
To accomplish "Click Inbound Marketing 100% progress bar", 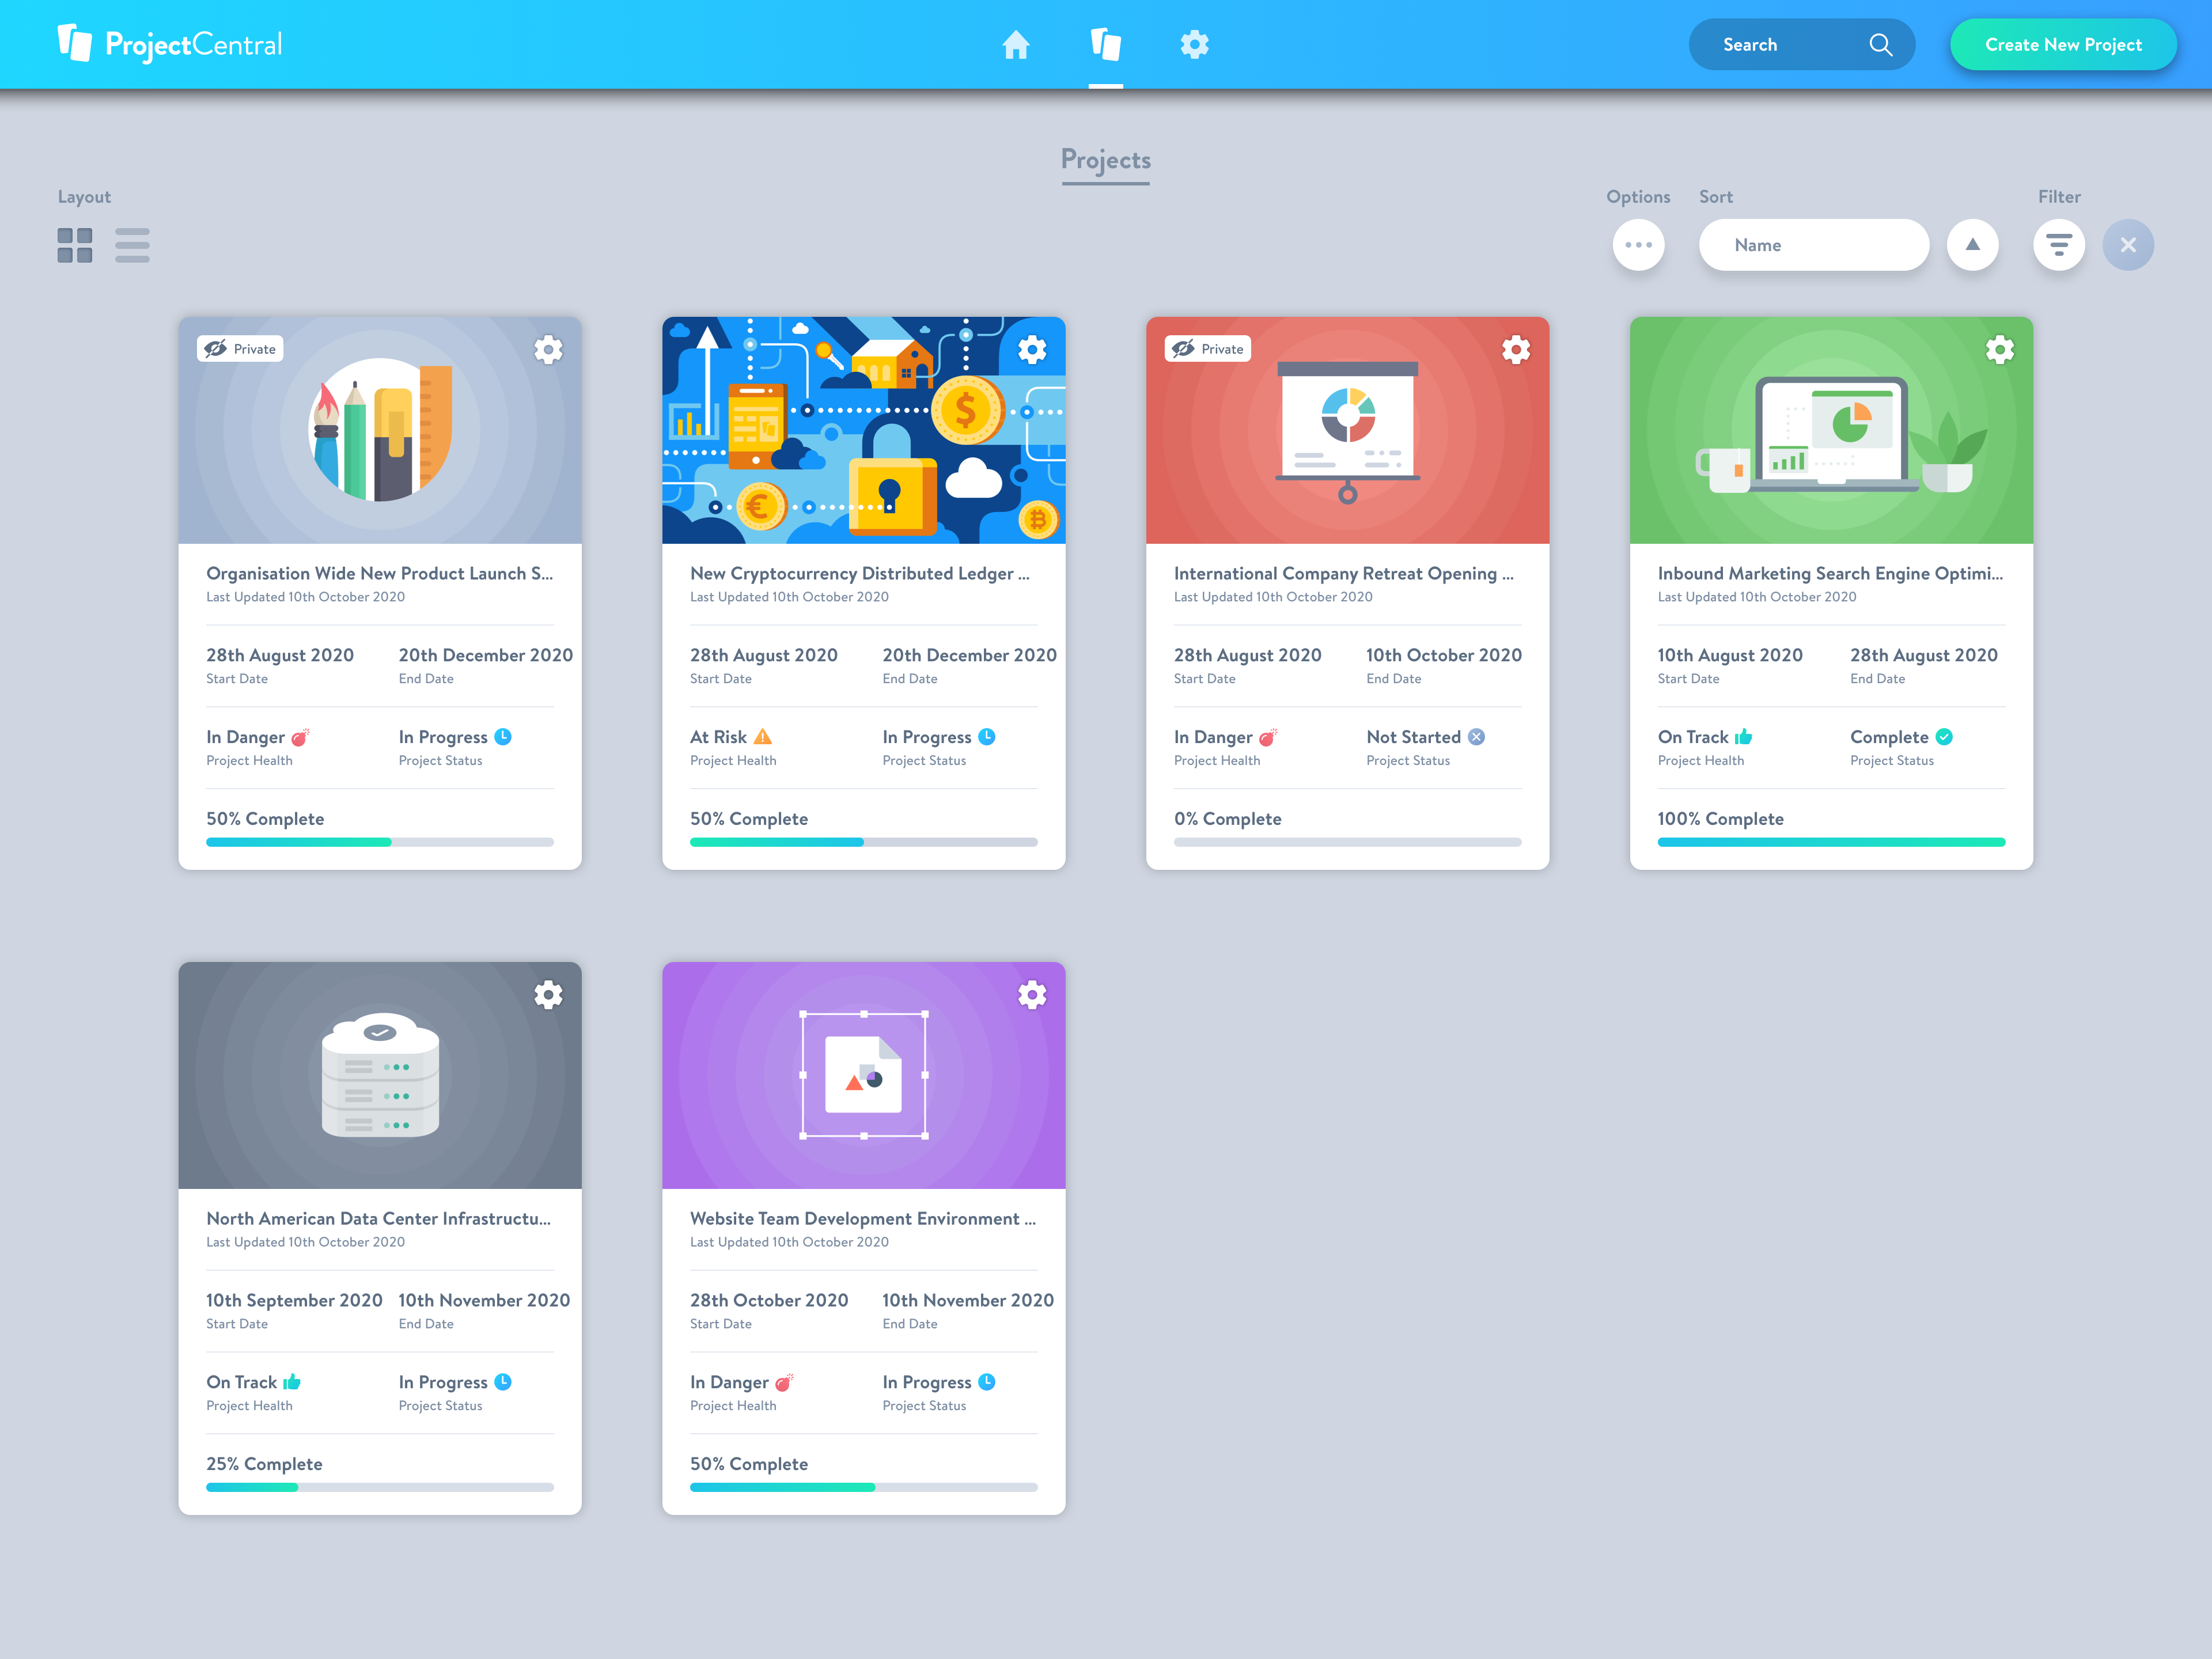I will [1832, 842].
